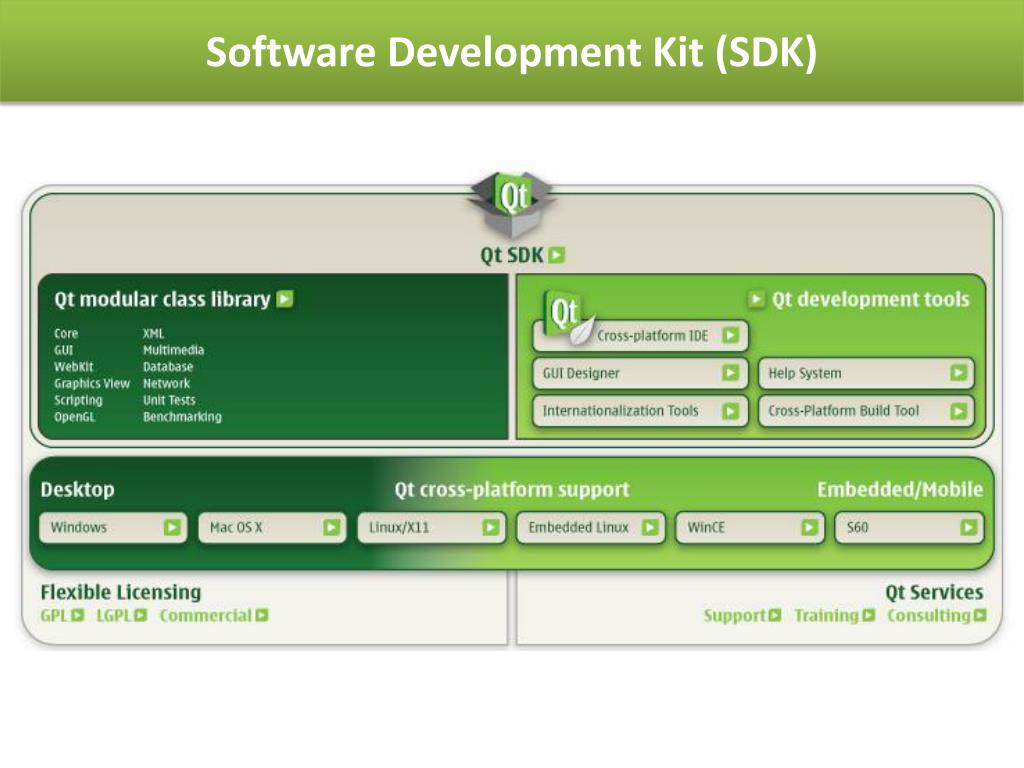The image size is (1024, 768).
Task: Choose the S60 platform button
Action: coord(910,528)
